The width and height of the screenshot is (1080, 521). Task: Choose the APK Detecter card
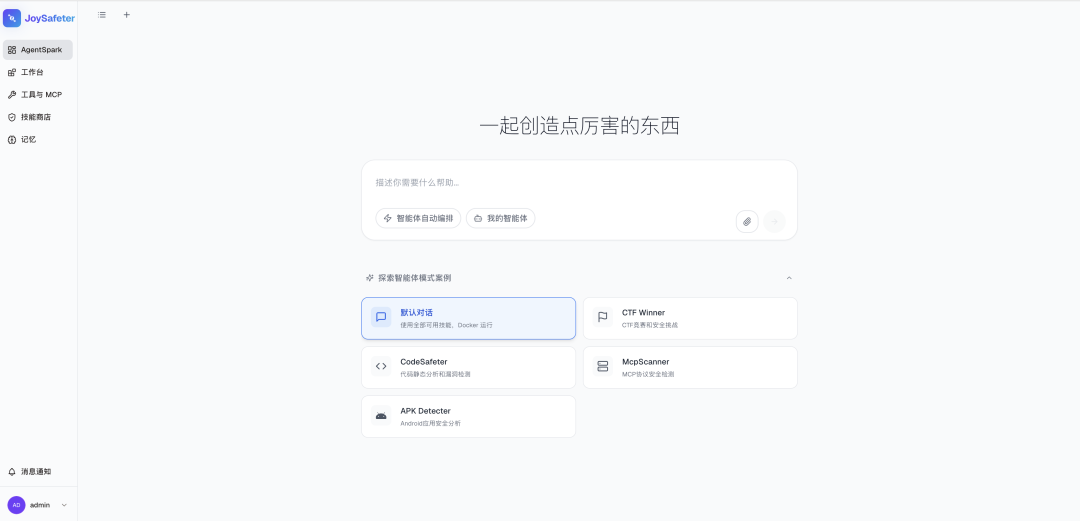(x=468, y=416)
